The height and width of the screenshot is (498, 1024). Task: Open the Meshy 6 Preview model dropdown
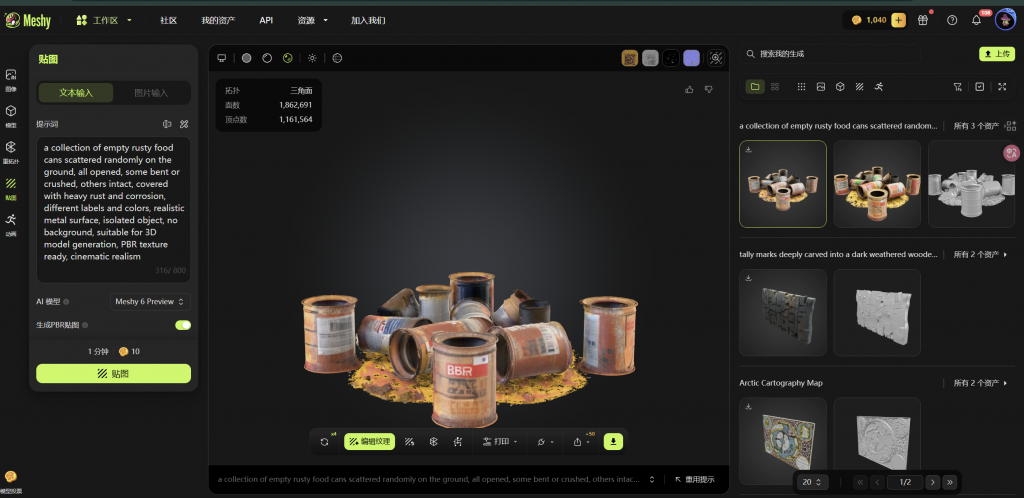pos(149,301)
